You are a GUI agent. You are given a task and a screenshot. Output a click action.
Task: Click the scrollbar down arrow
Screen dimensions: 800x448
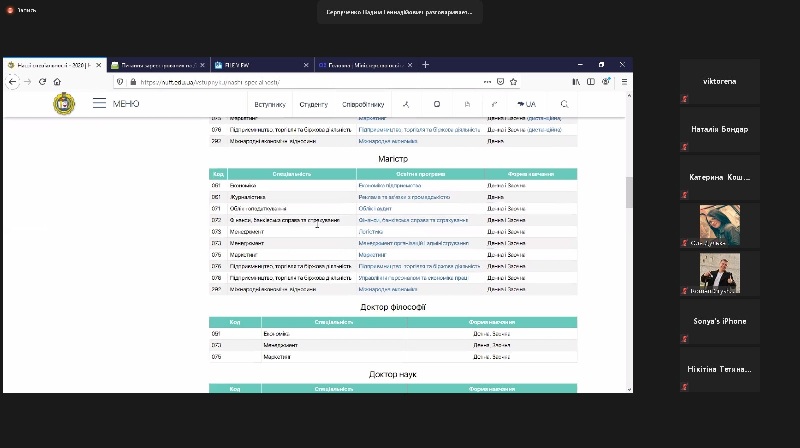tap(629, 389)
